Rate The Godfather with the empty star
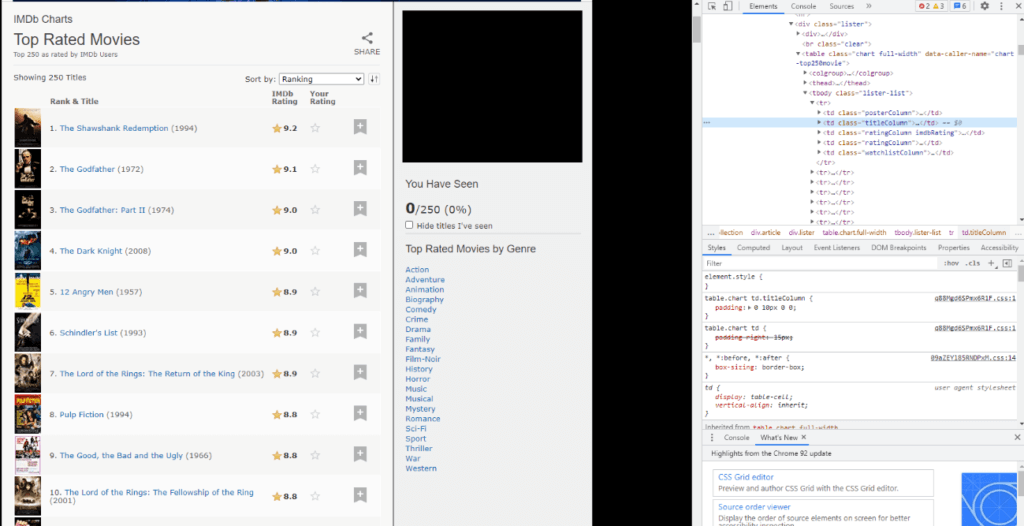The height and width of the screenshot is (526, 1024). [x=315, y=169]
